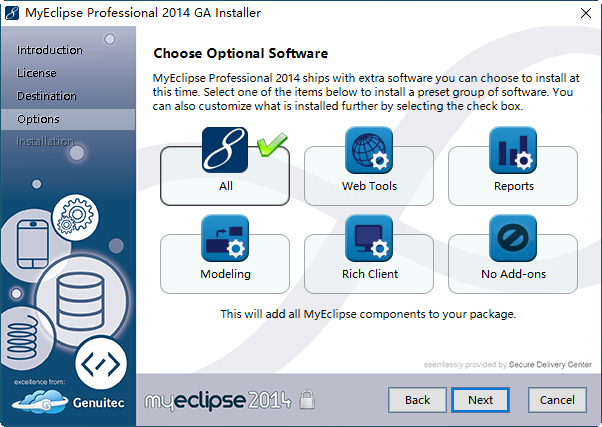Open the Introduction step
This screenshot has height=427, width=602.
coord(50,50)
